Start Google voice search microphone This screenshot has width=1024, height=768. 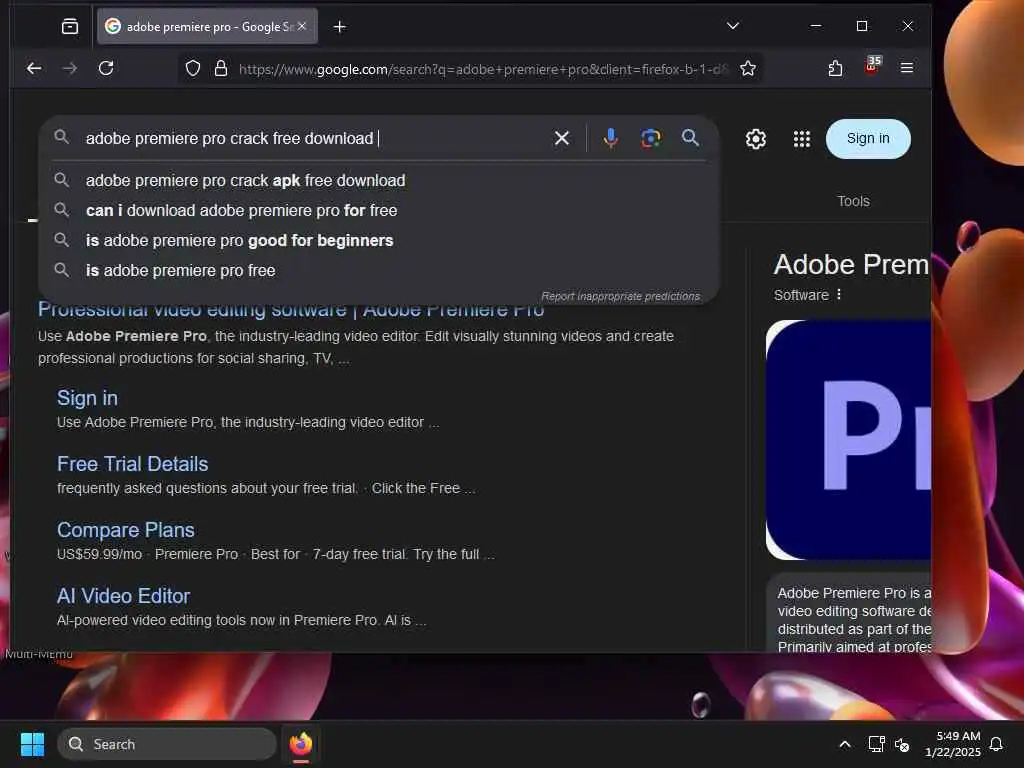pos(611,138)
